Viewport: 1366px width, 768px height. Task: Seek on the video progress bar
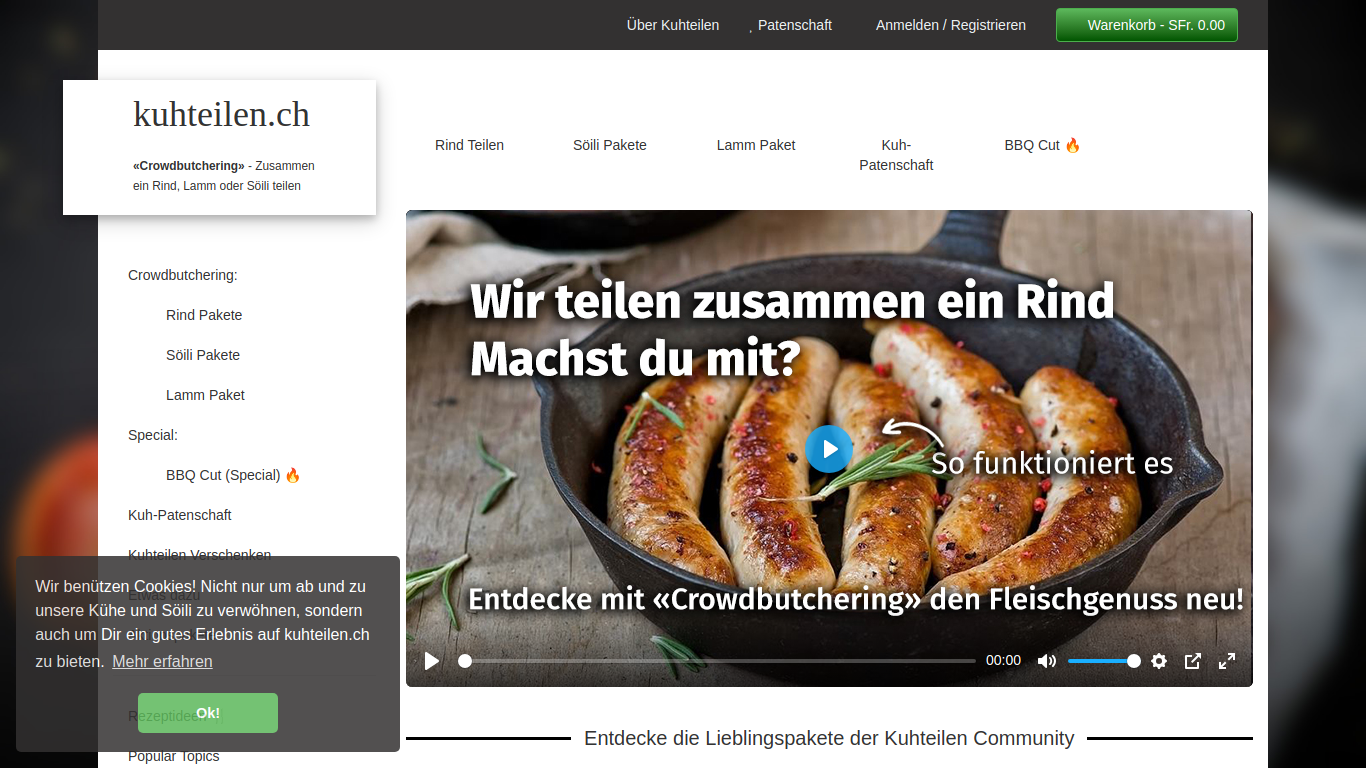pos(717,661)
